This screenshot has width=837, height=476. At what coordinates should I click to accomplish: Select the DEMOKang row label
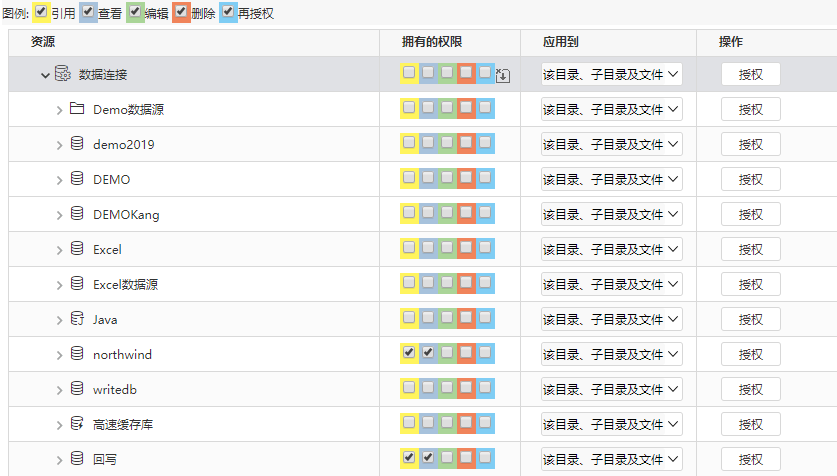[x=126, y=215]
